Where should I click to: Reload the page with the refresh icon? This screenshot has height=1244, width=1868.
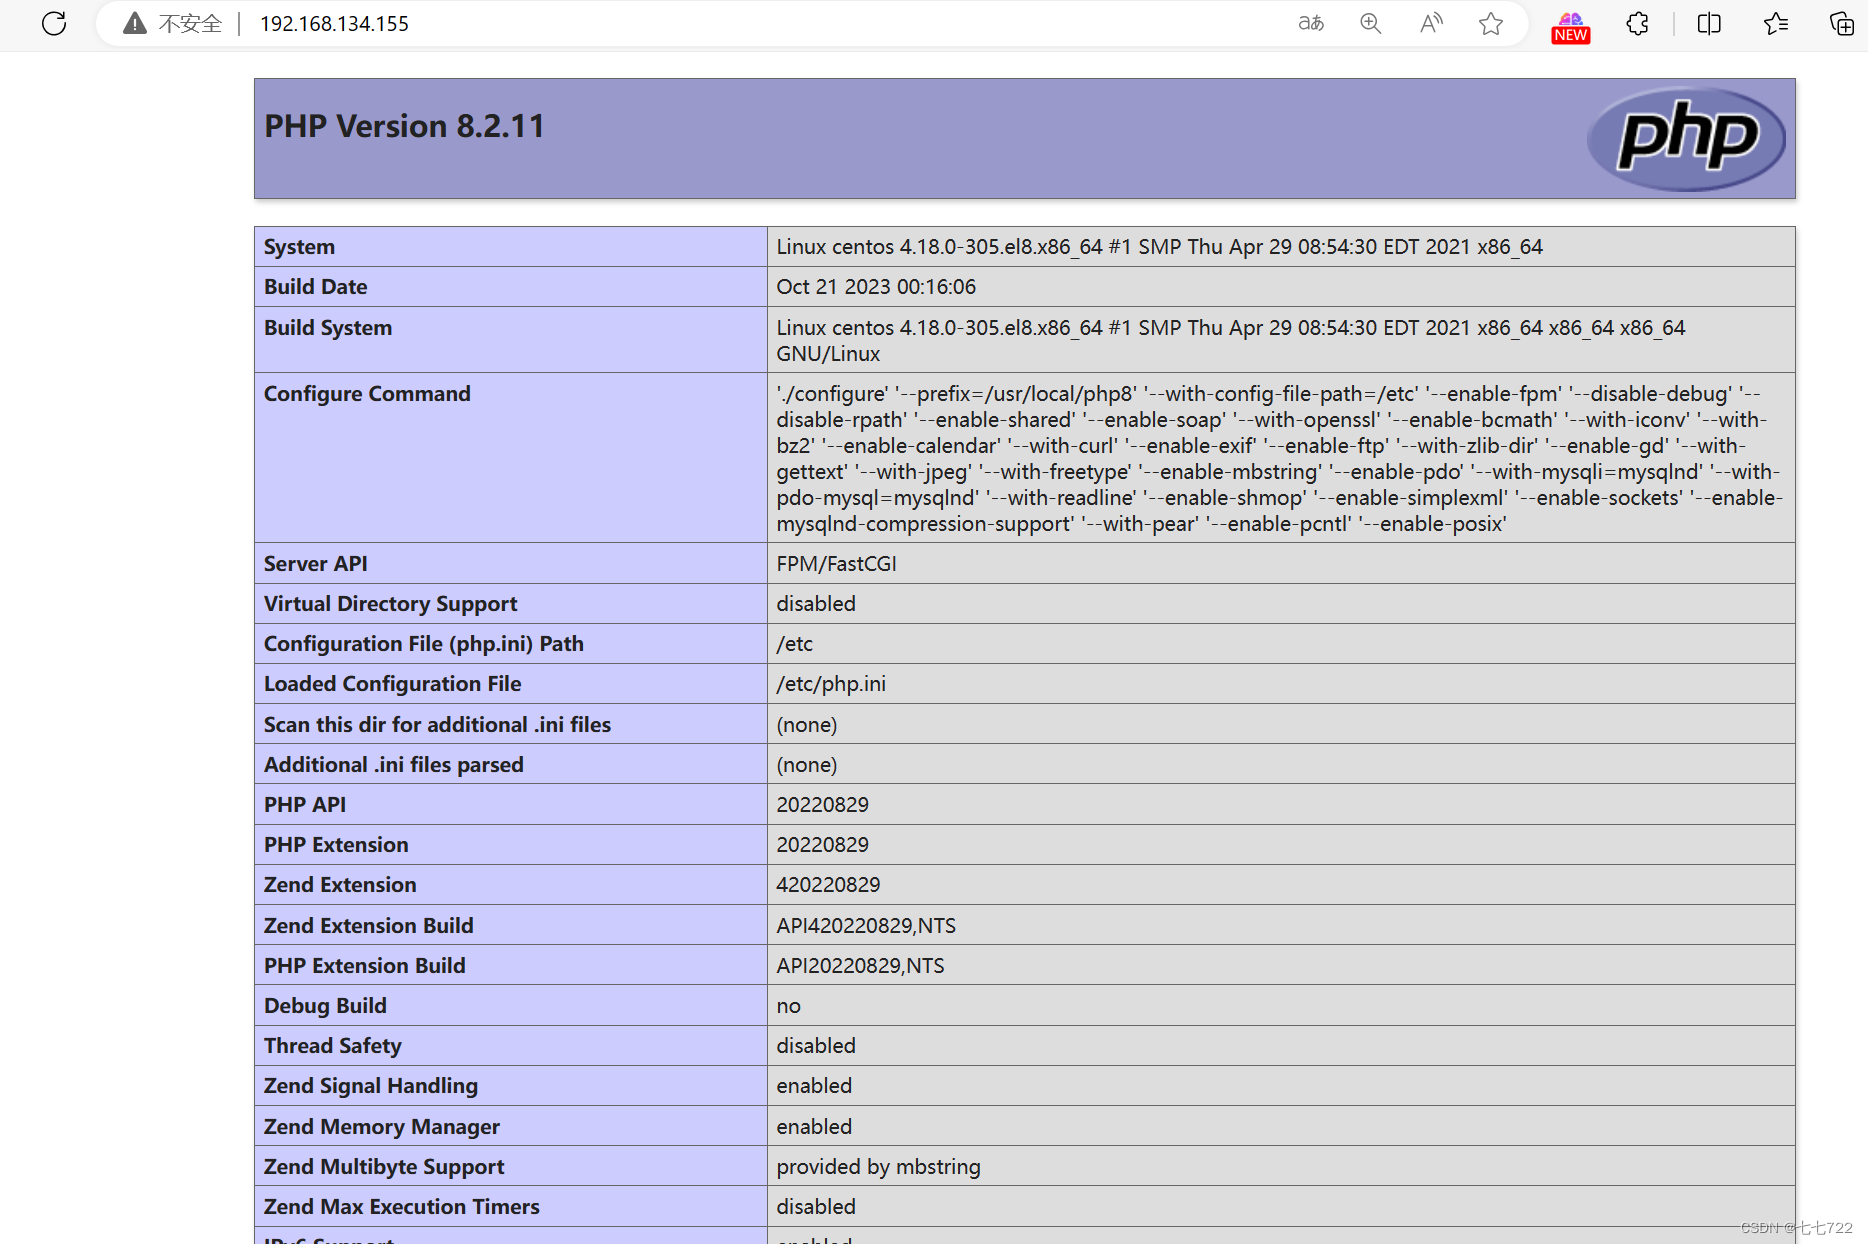coord(54,23)
